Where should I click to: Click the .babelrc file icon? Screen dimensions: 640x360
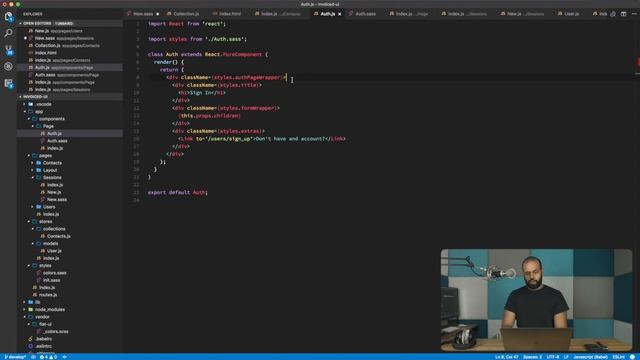tap(31, 339)
